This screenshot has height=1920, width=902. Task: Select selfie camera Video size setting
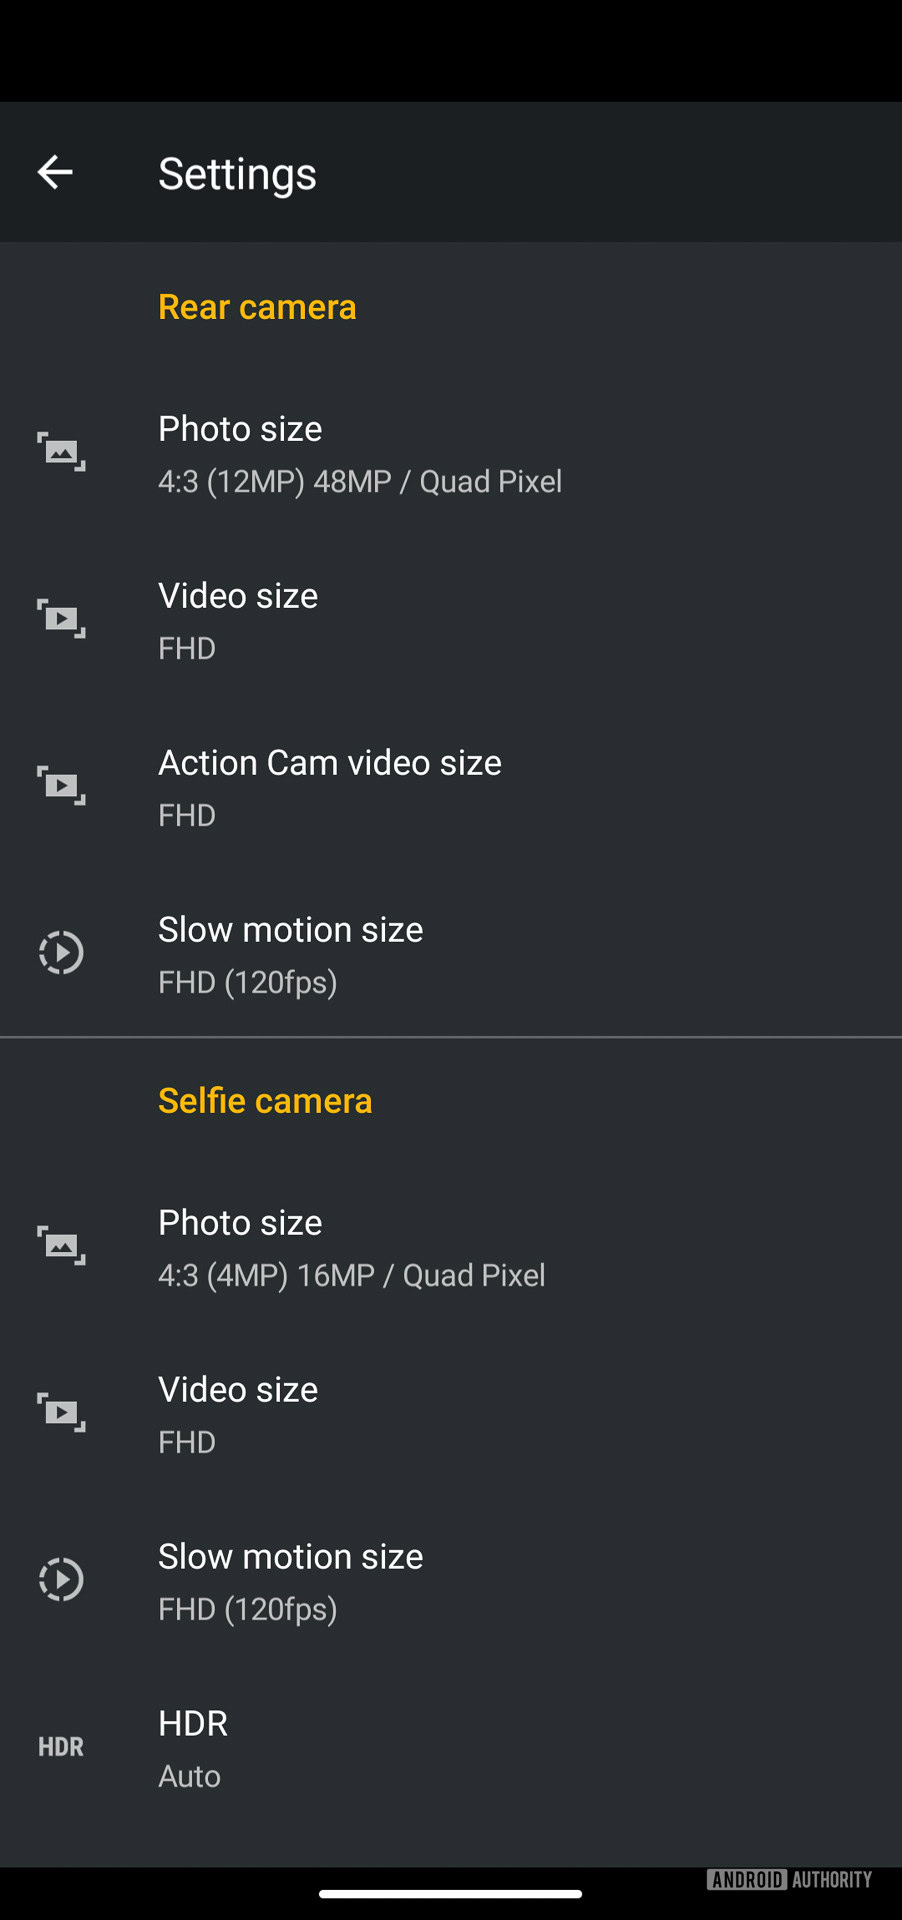pyautogui.click(x=238, y=1414)
